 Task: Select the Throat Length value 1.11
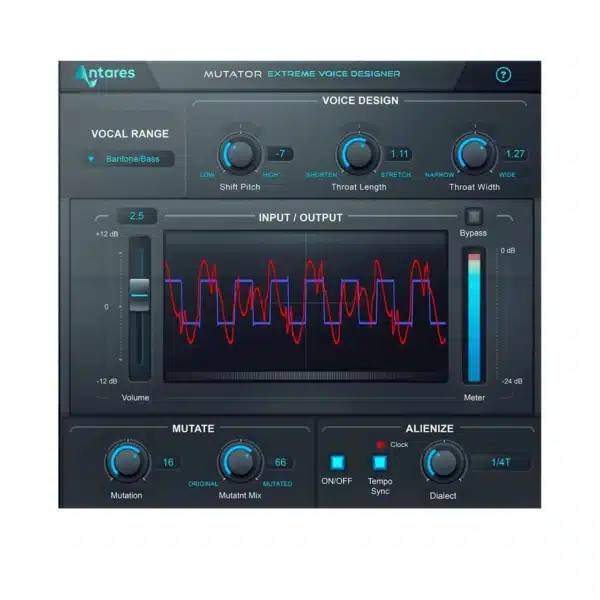coord(399,154)
